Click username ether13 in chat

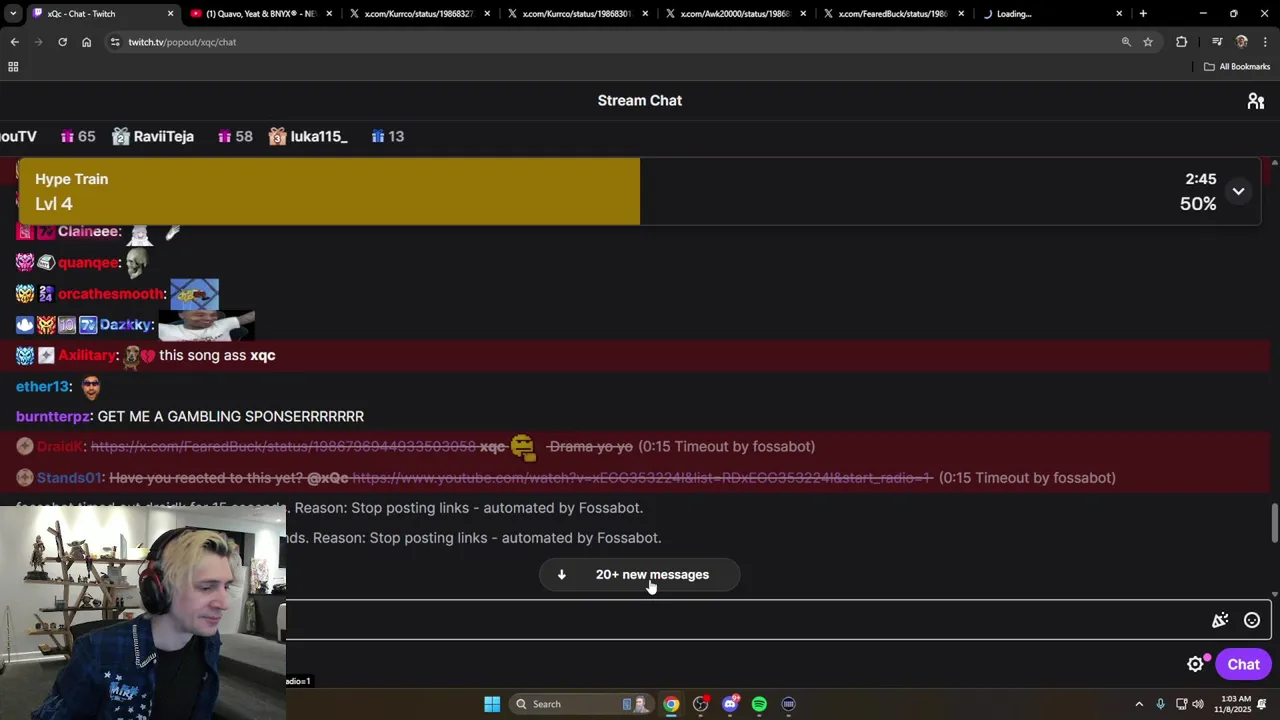42,387
